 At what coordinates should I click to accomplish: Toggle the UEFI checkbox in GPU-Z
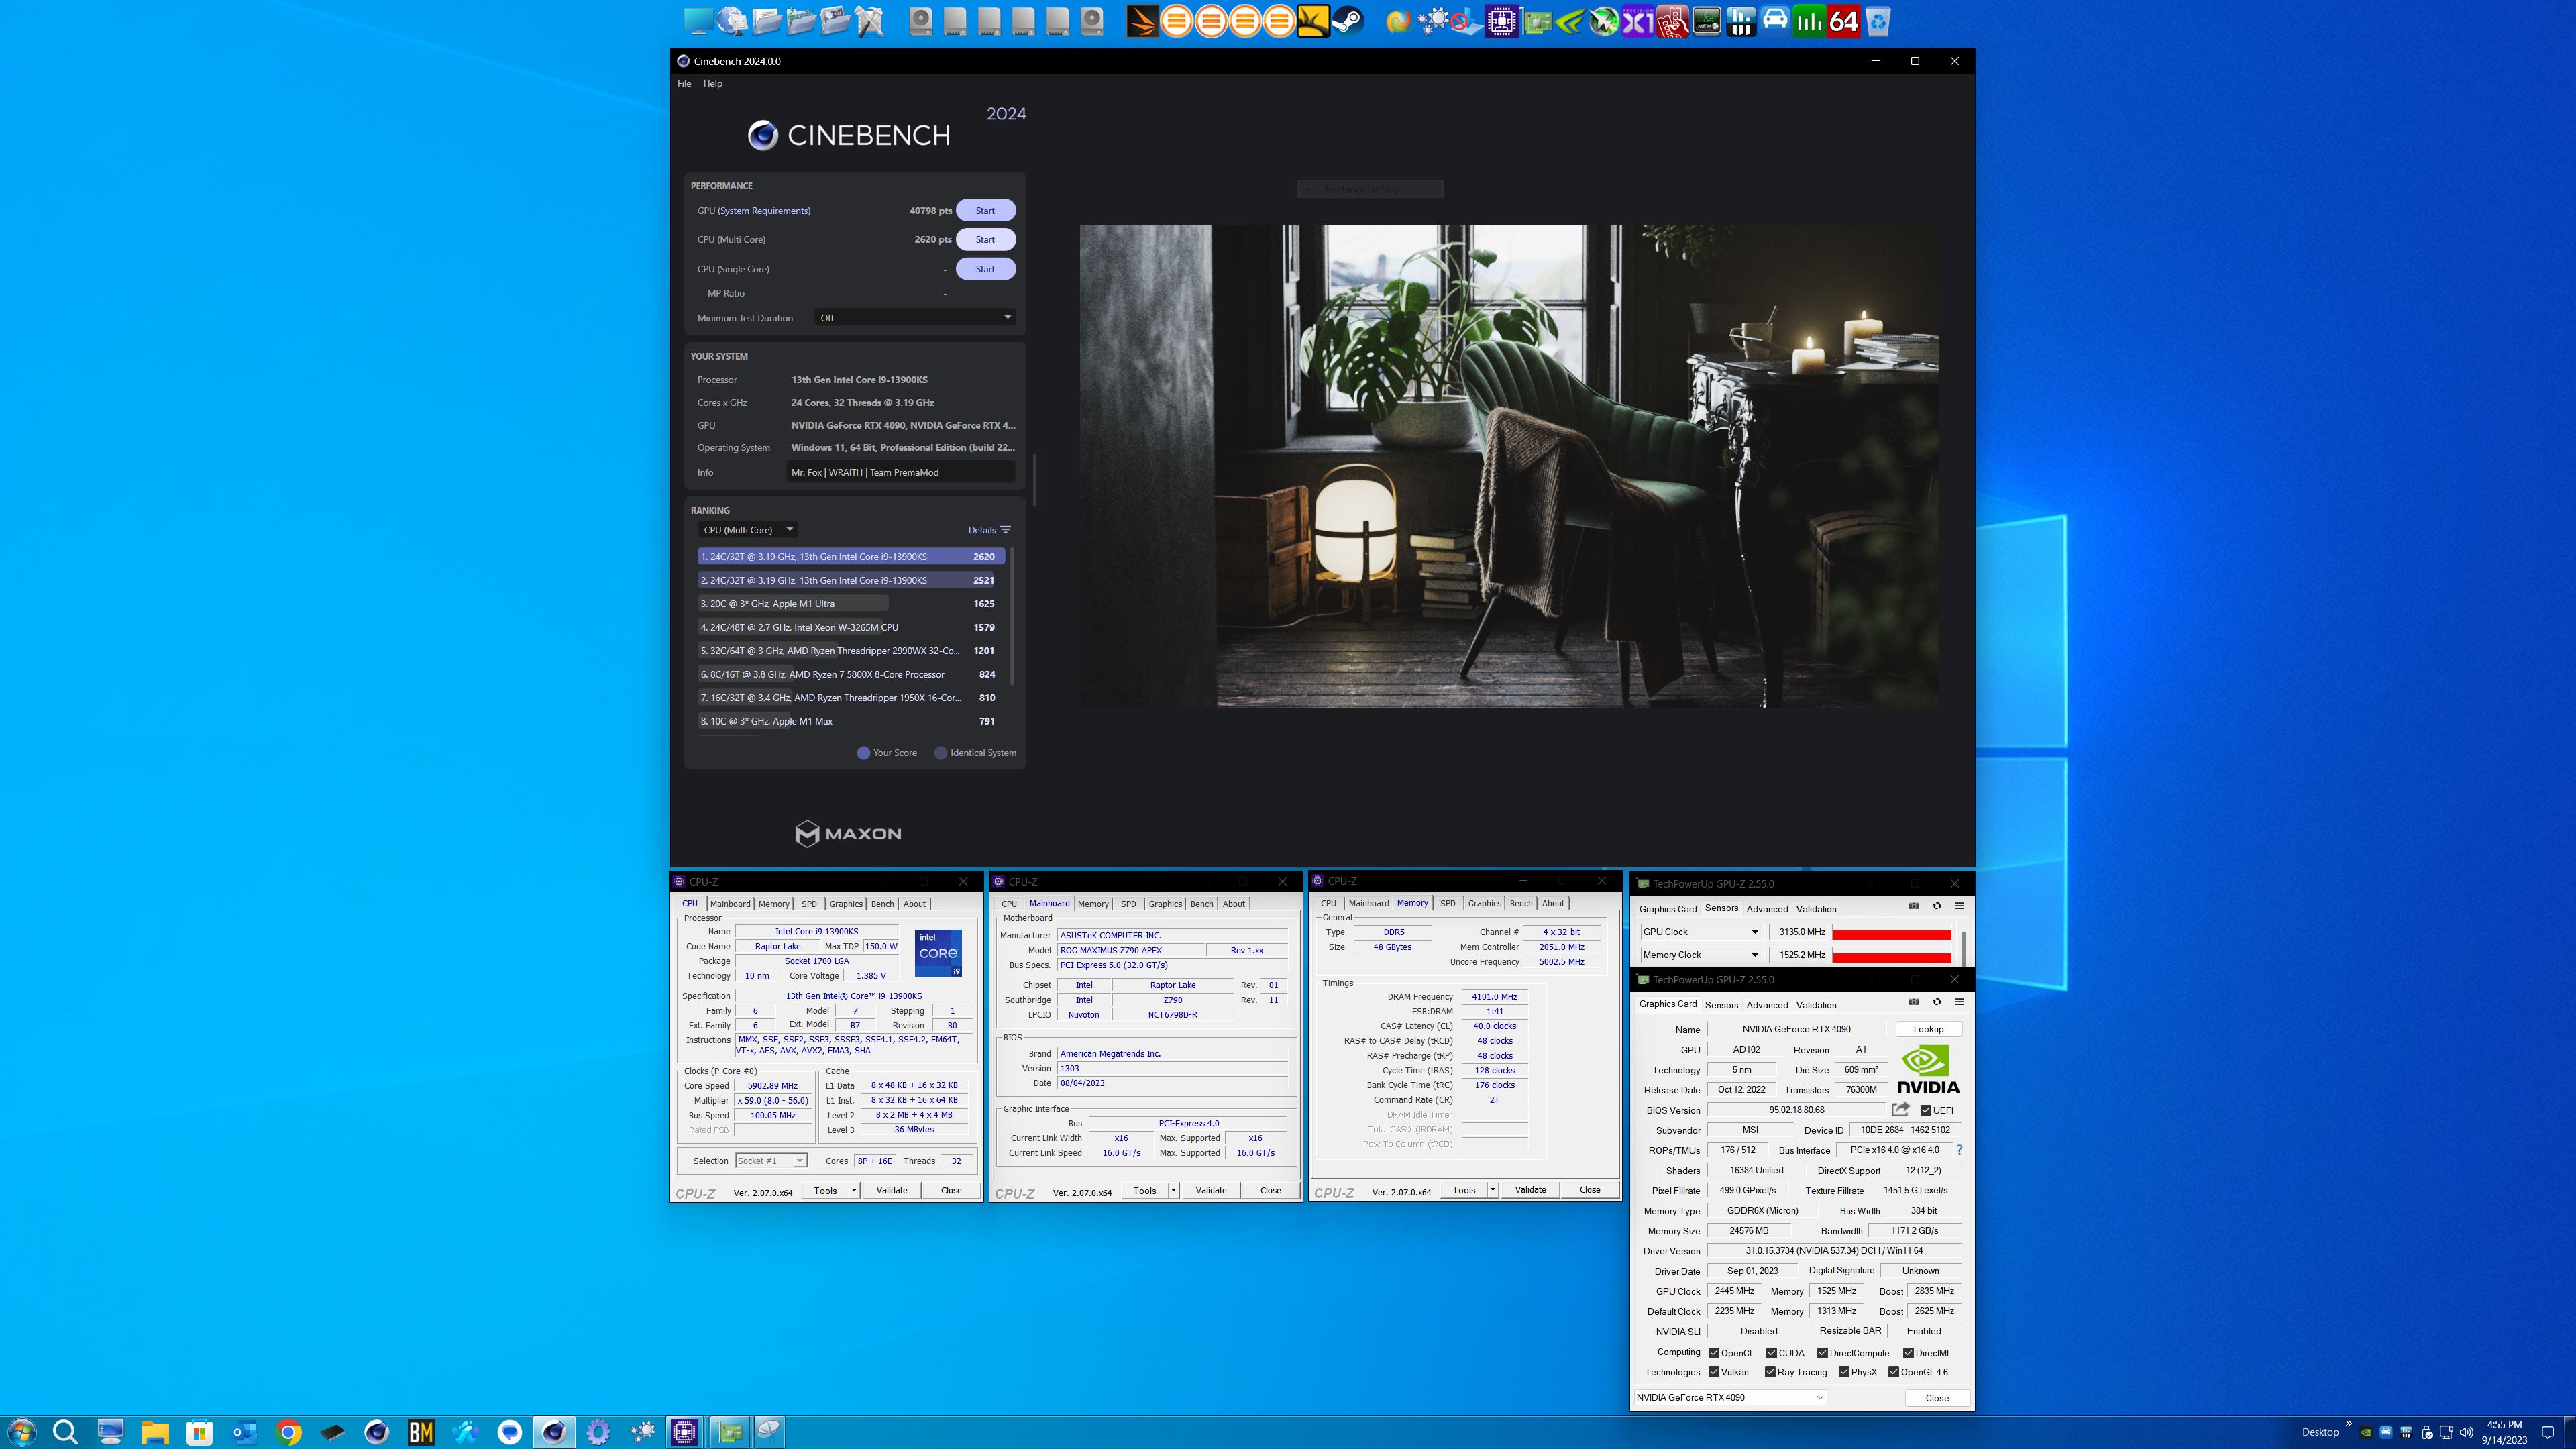tap(1926, 1110)
